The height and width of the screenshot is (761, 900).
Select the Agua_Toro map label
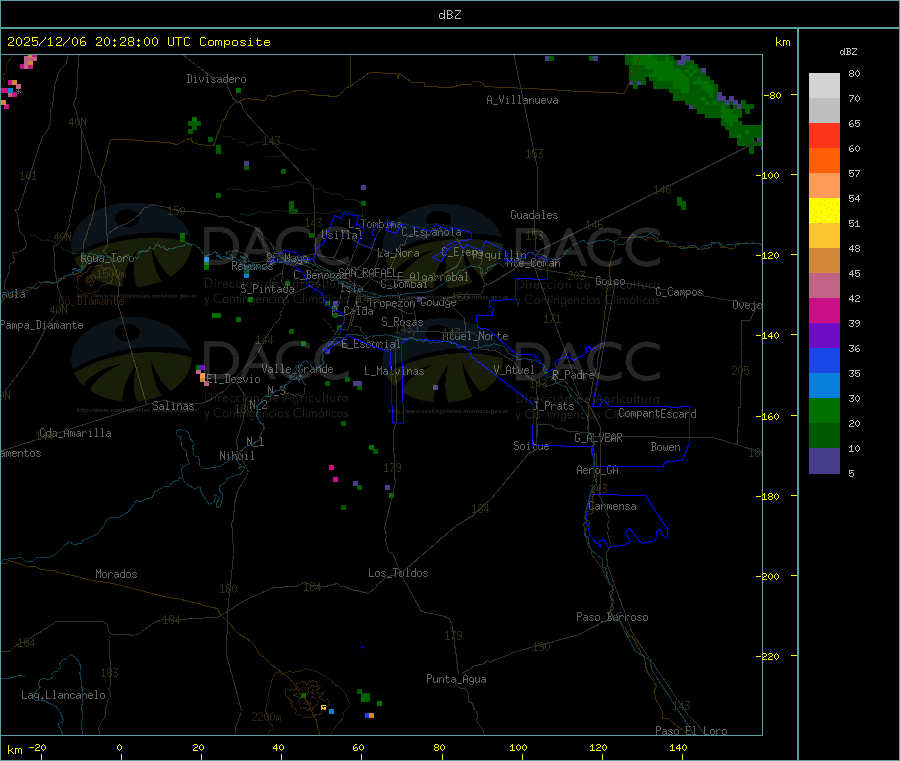107,258
